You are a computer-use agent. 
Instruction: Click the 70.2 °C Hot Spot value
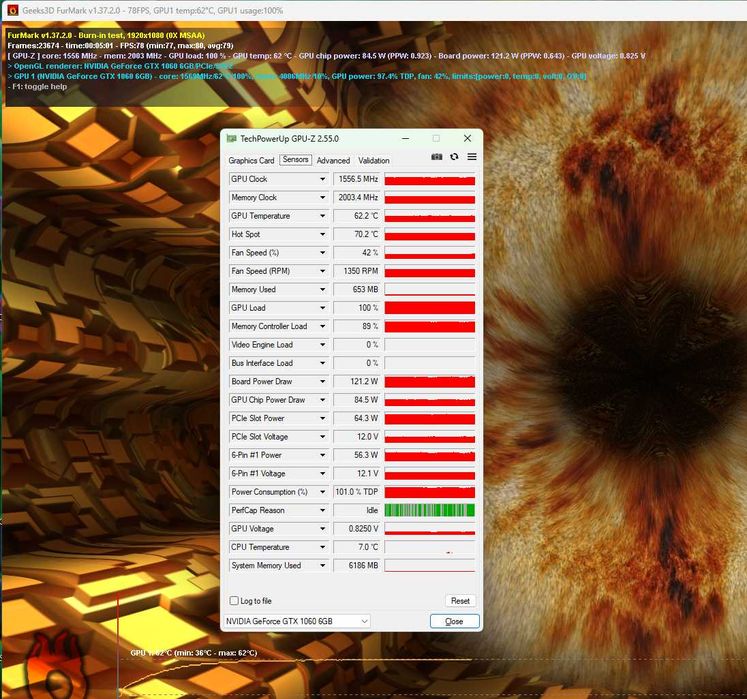point(356,234)
